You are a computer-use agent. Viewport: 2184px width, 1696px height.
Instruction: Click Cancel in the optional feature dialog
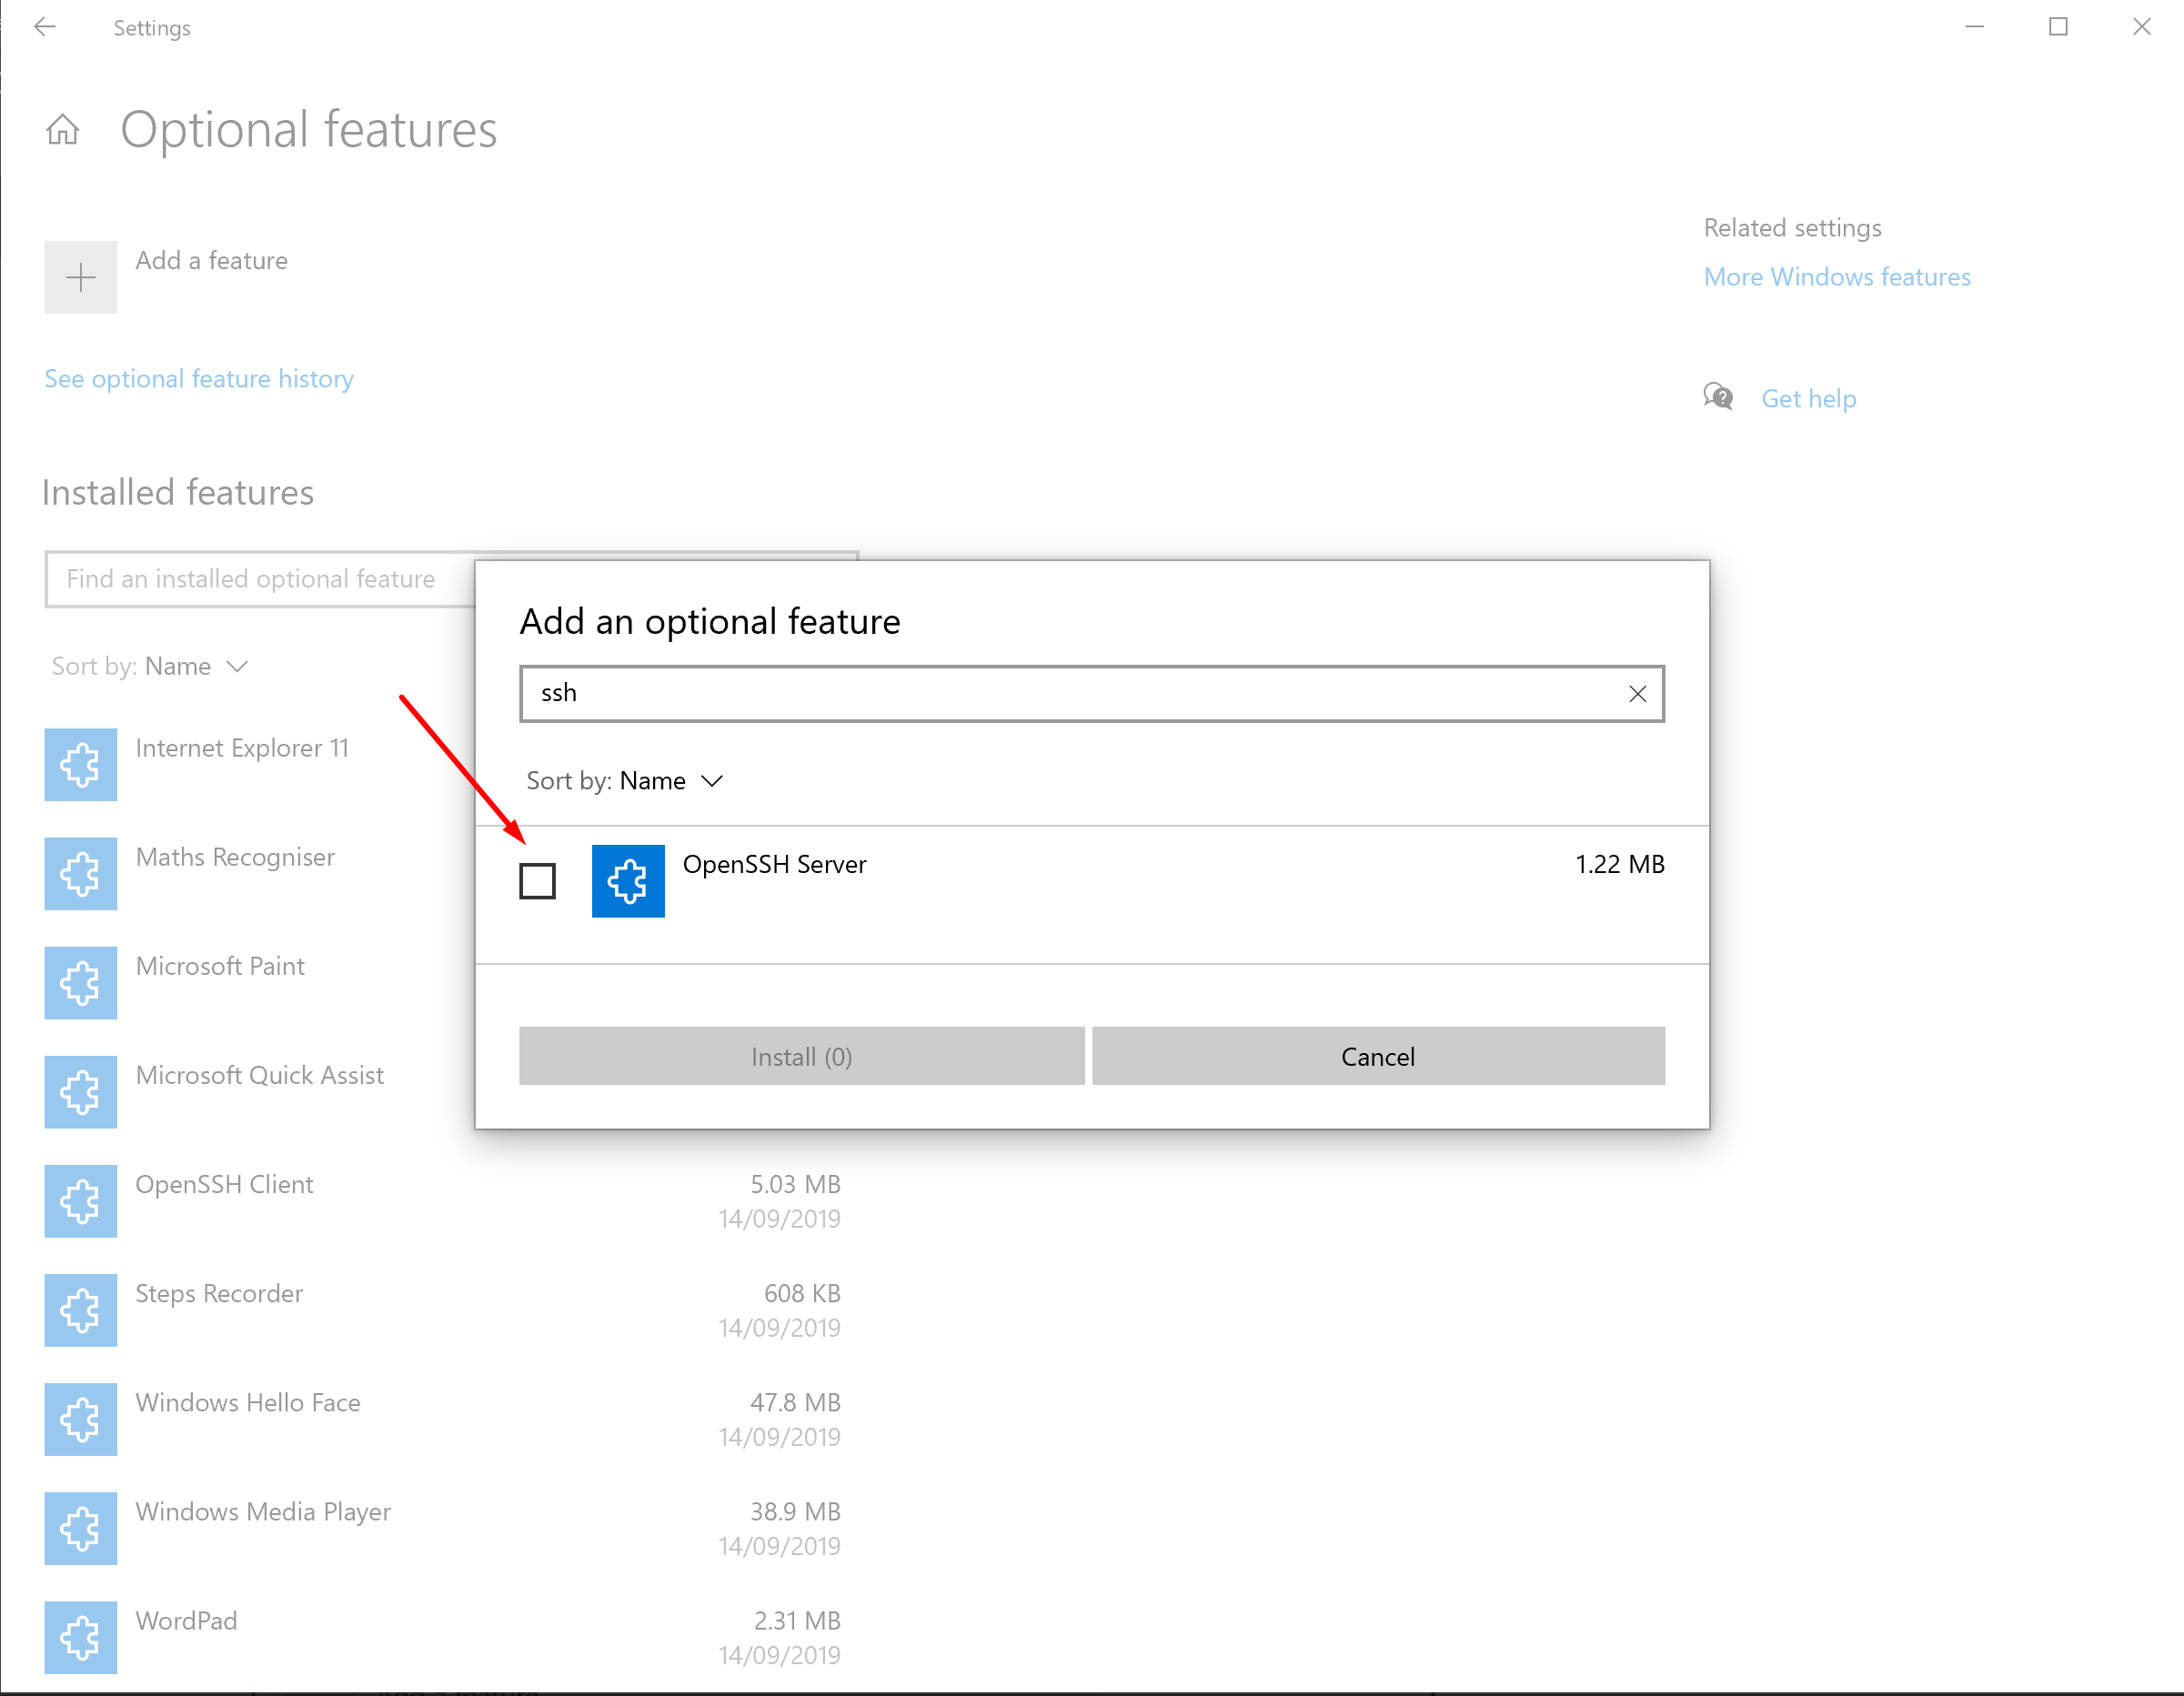[1378, 1056]
